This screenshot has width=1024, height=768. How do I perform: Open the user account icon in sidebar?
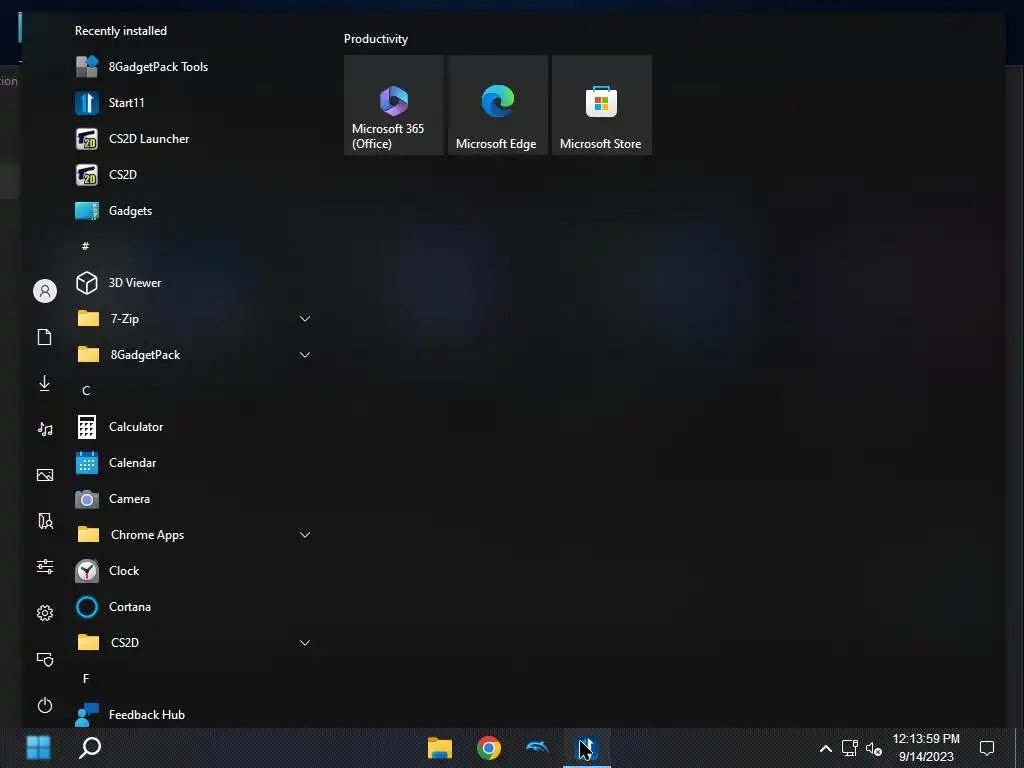(45, 291)
